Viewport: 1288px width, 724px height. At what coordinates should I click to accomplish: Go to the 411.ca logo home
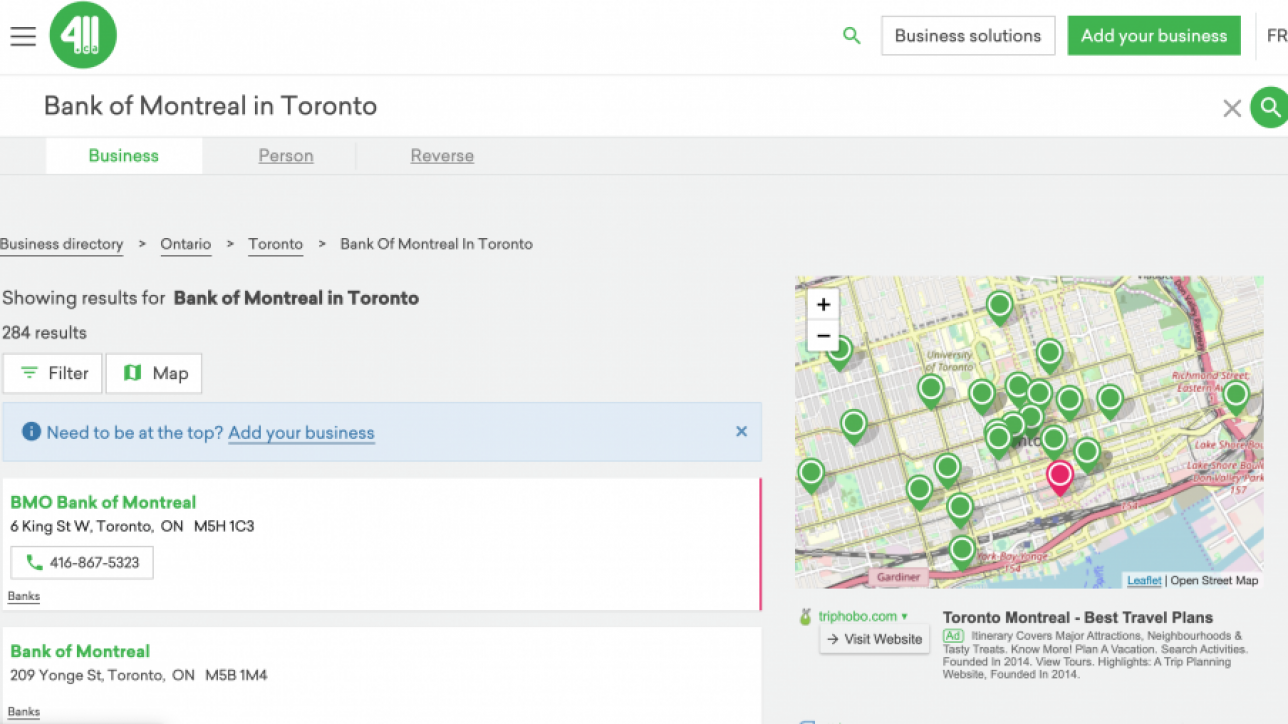pos(83,35)
